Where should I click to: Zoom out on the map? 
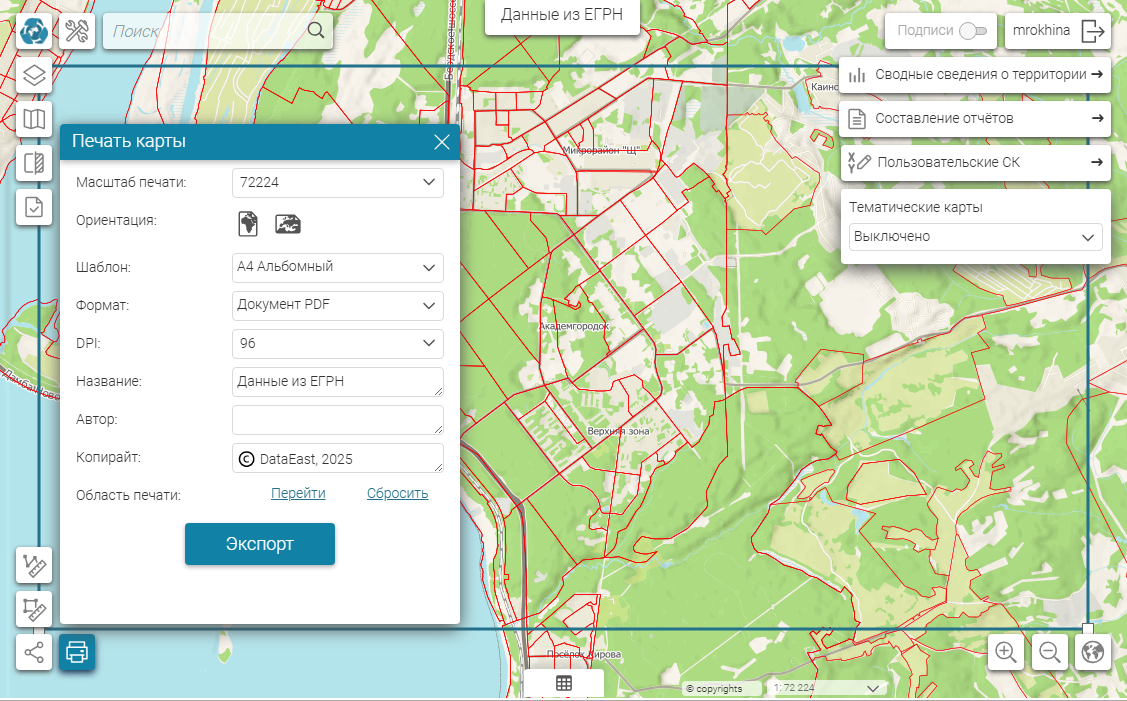(1050, 653)
